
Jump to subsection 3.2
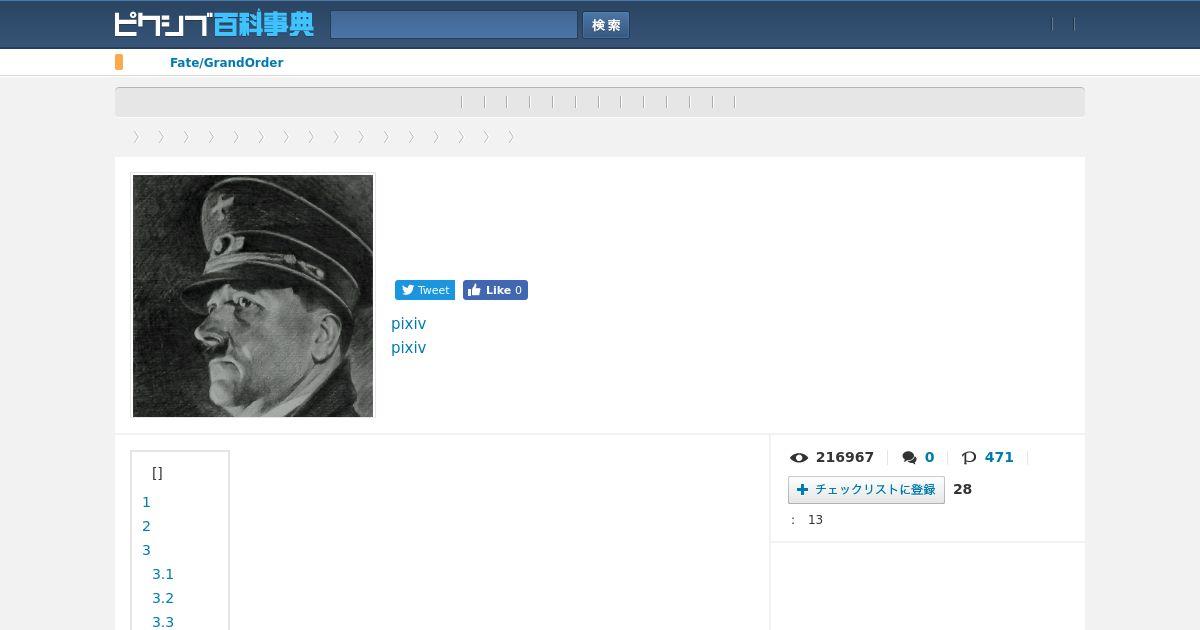(x=163, y=598)
